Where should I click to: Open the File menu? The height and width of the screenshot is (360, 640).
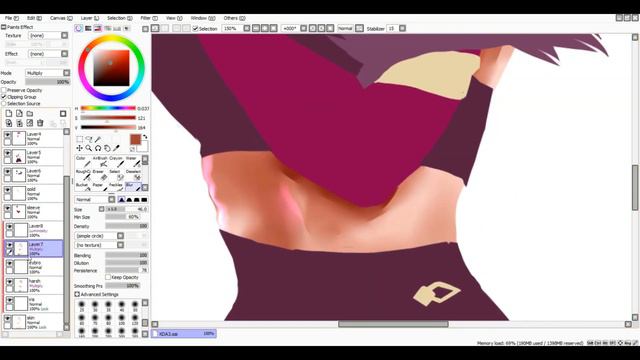click(x=11, y=18)
